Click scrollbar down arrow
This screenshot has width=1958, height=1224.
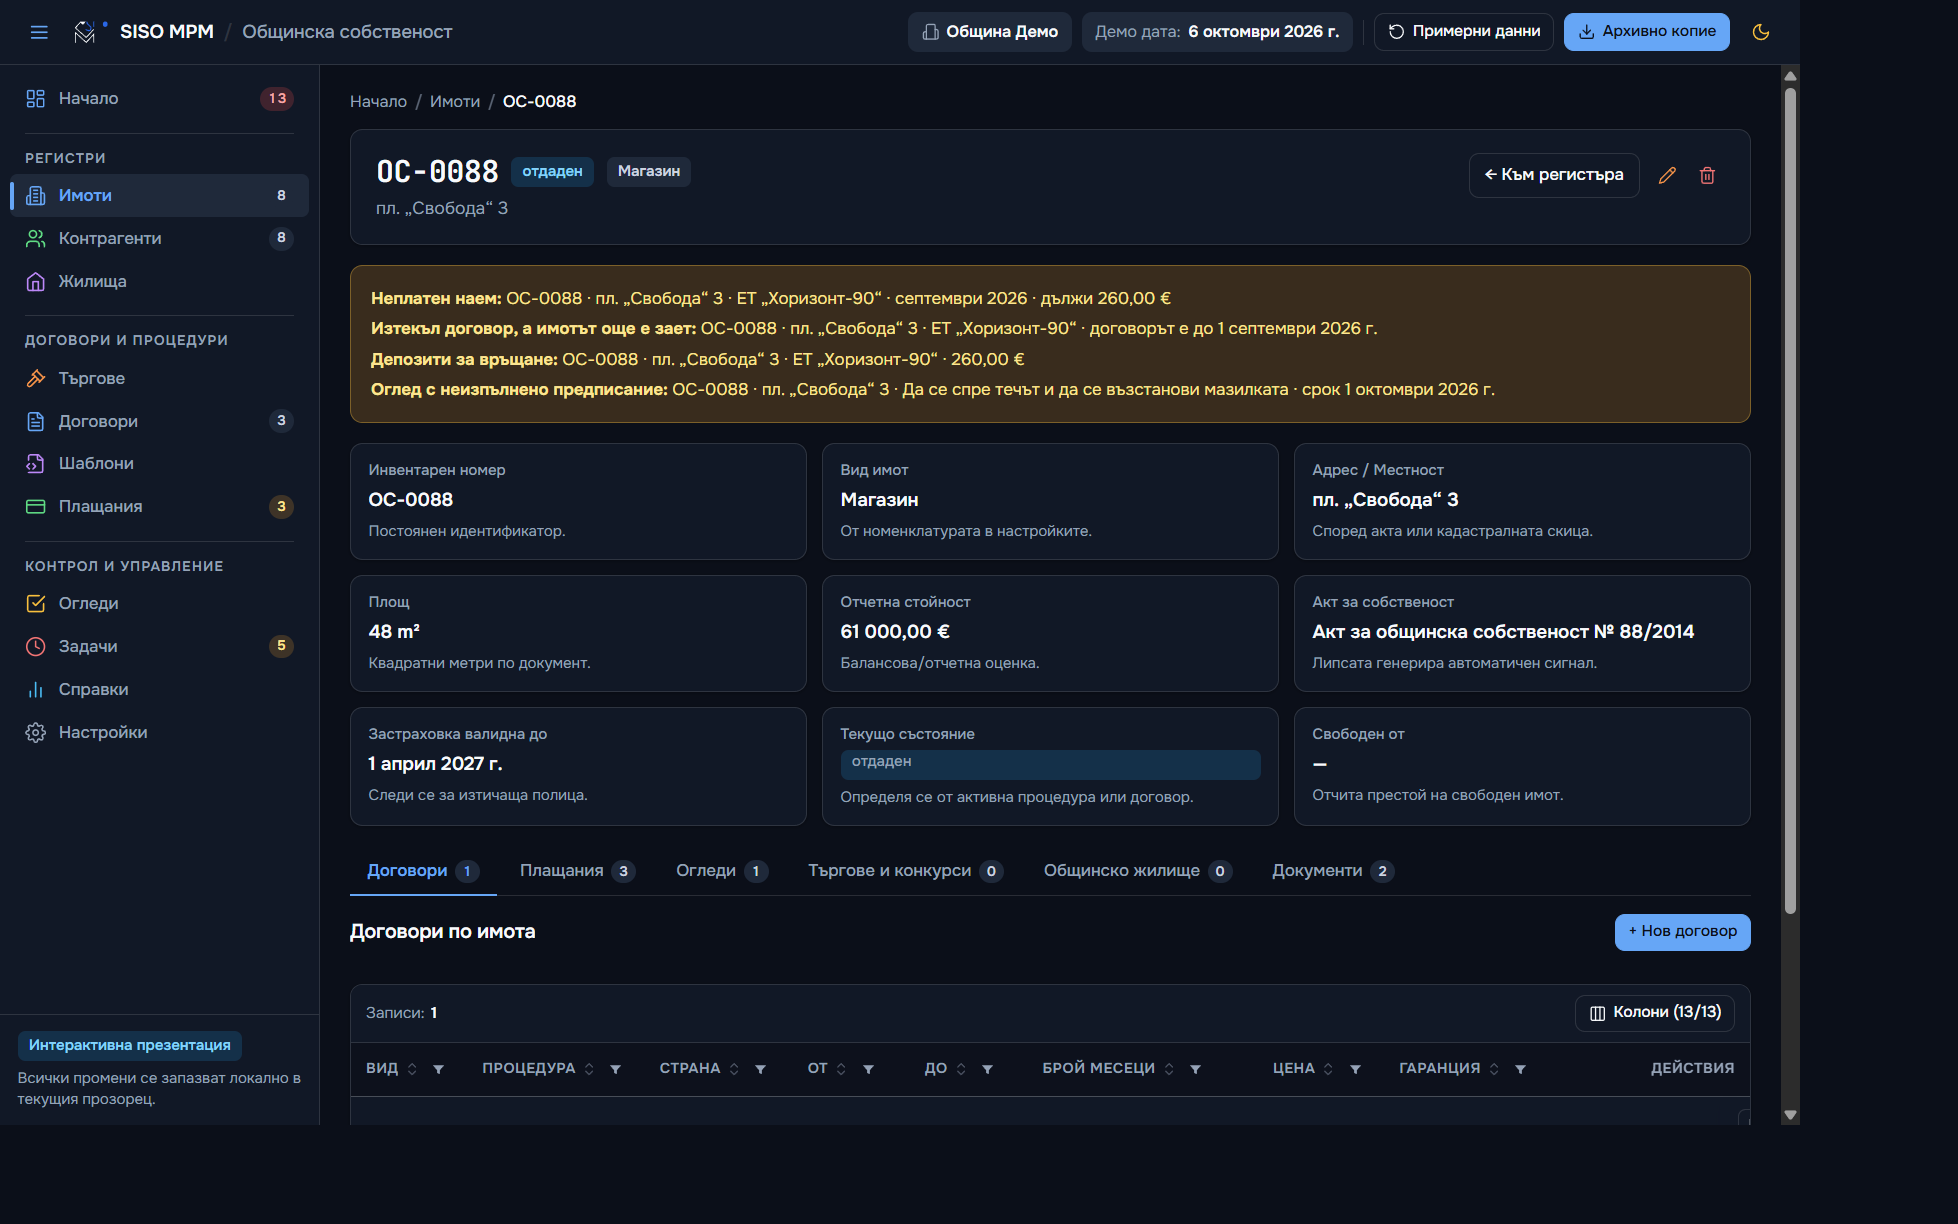1790,1115
